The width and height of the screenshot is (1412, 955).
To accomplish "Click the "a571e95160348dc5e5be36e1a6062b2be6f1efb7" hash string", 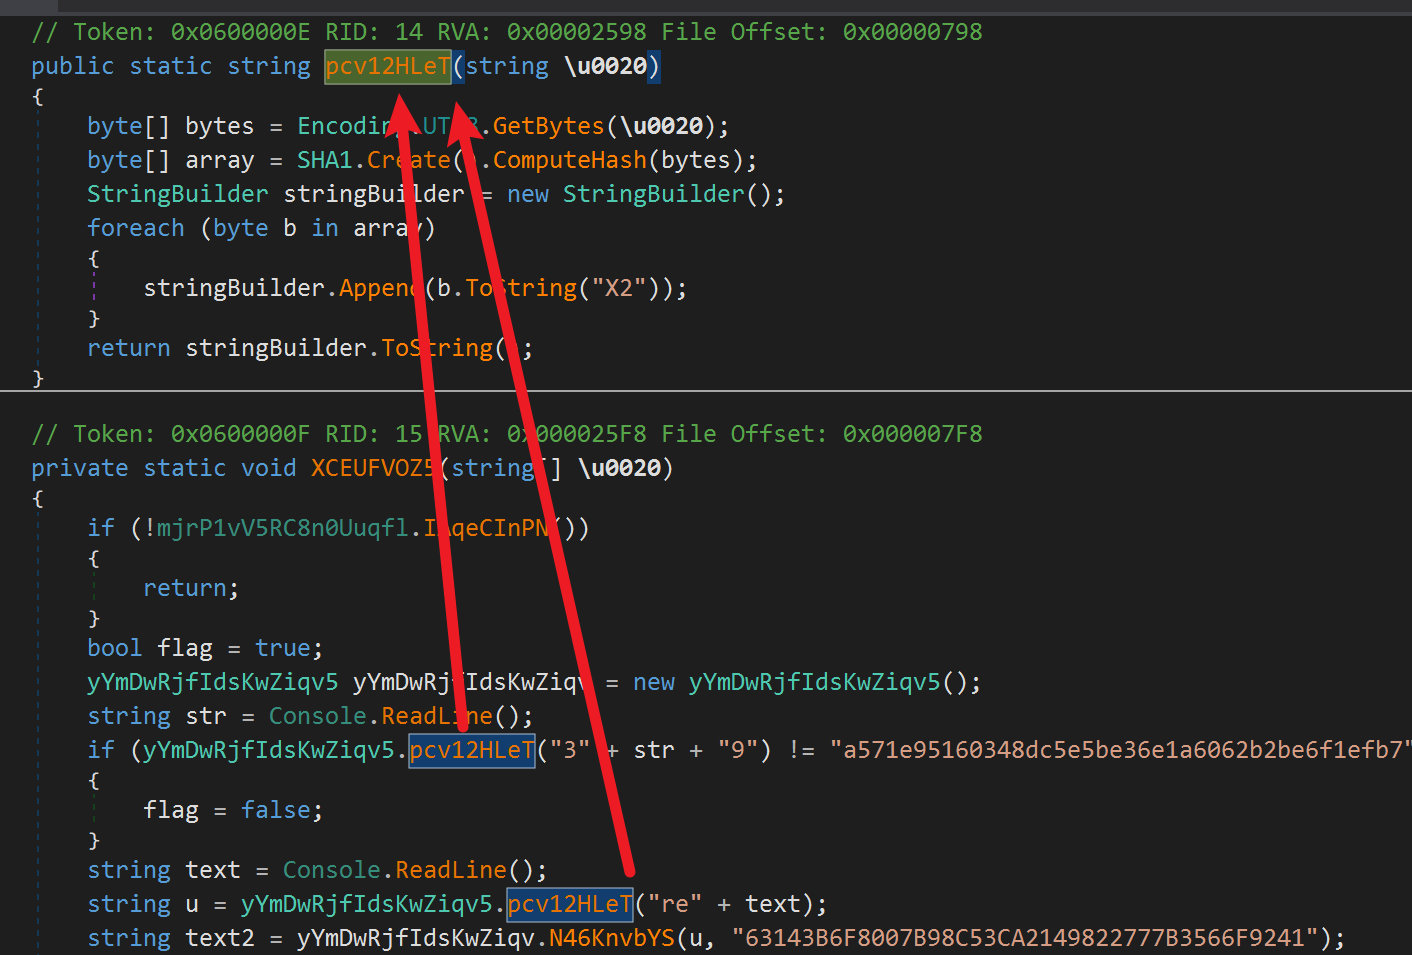I will coord(1120,751).
